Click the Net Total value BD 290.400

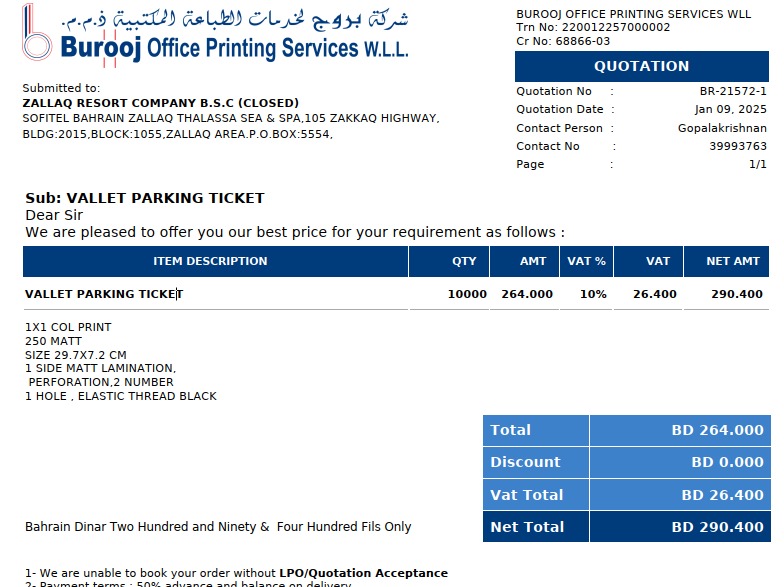(717, 527)
